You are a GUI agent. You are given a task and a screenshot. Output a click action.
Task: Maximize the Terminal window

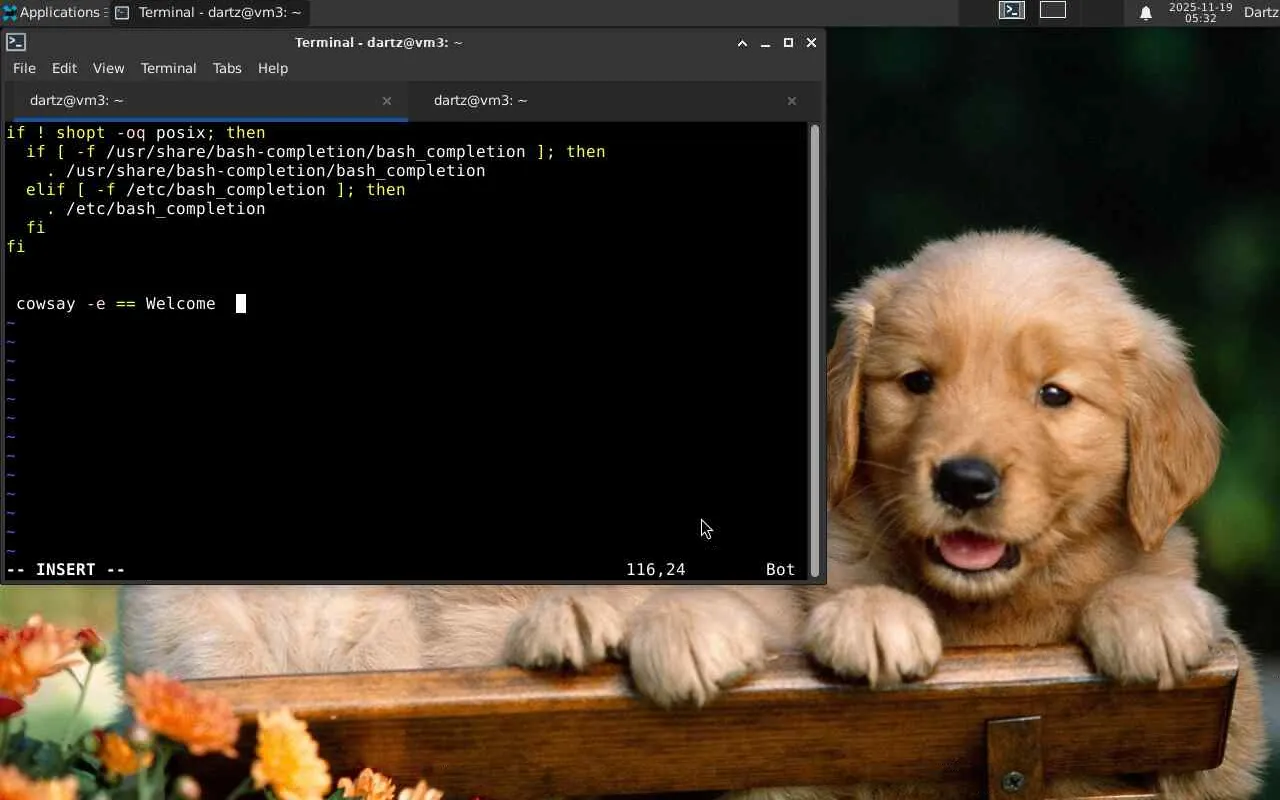click(788, 43)
